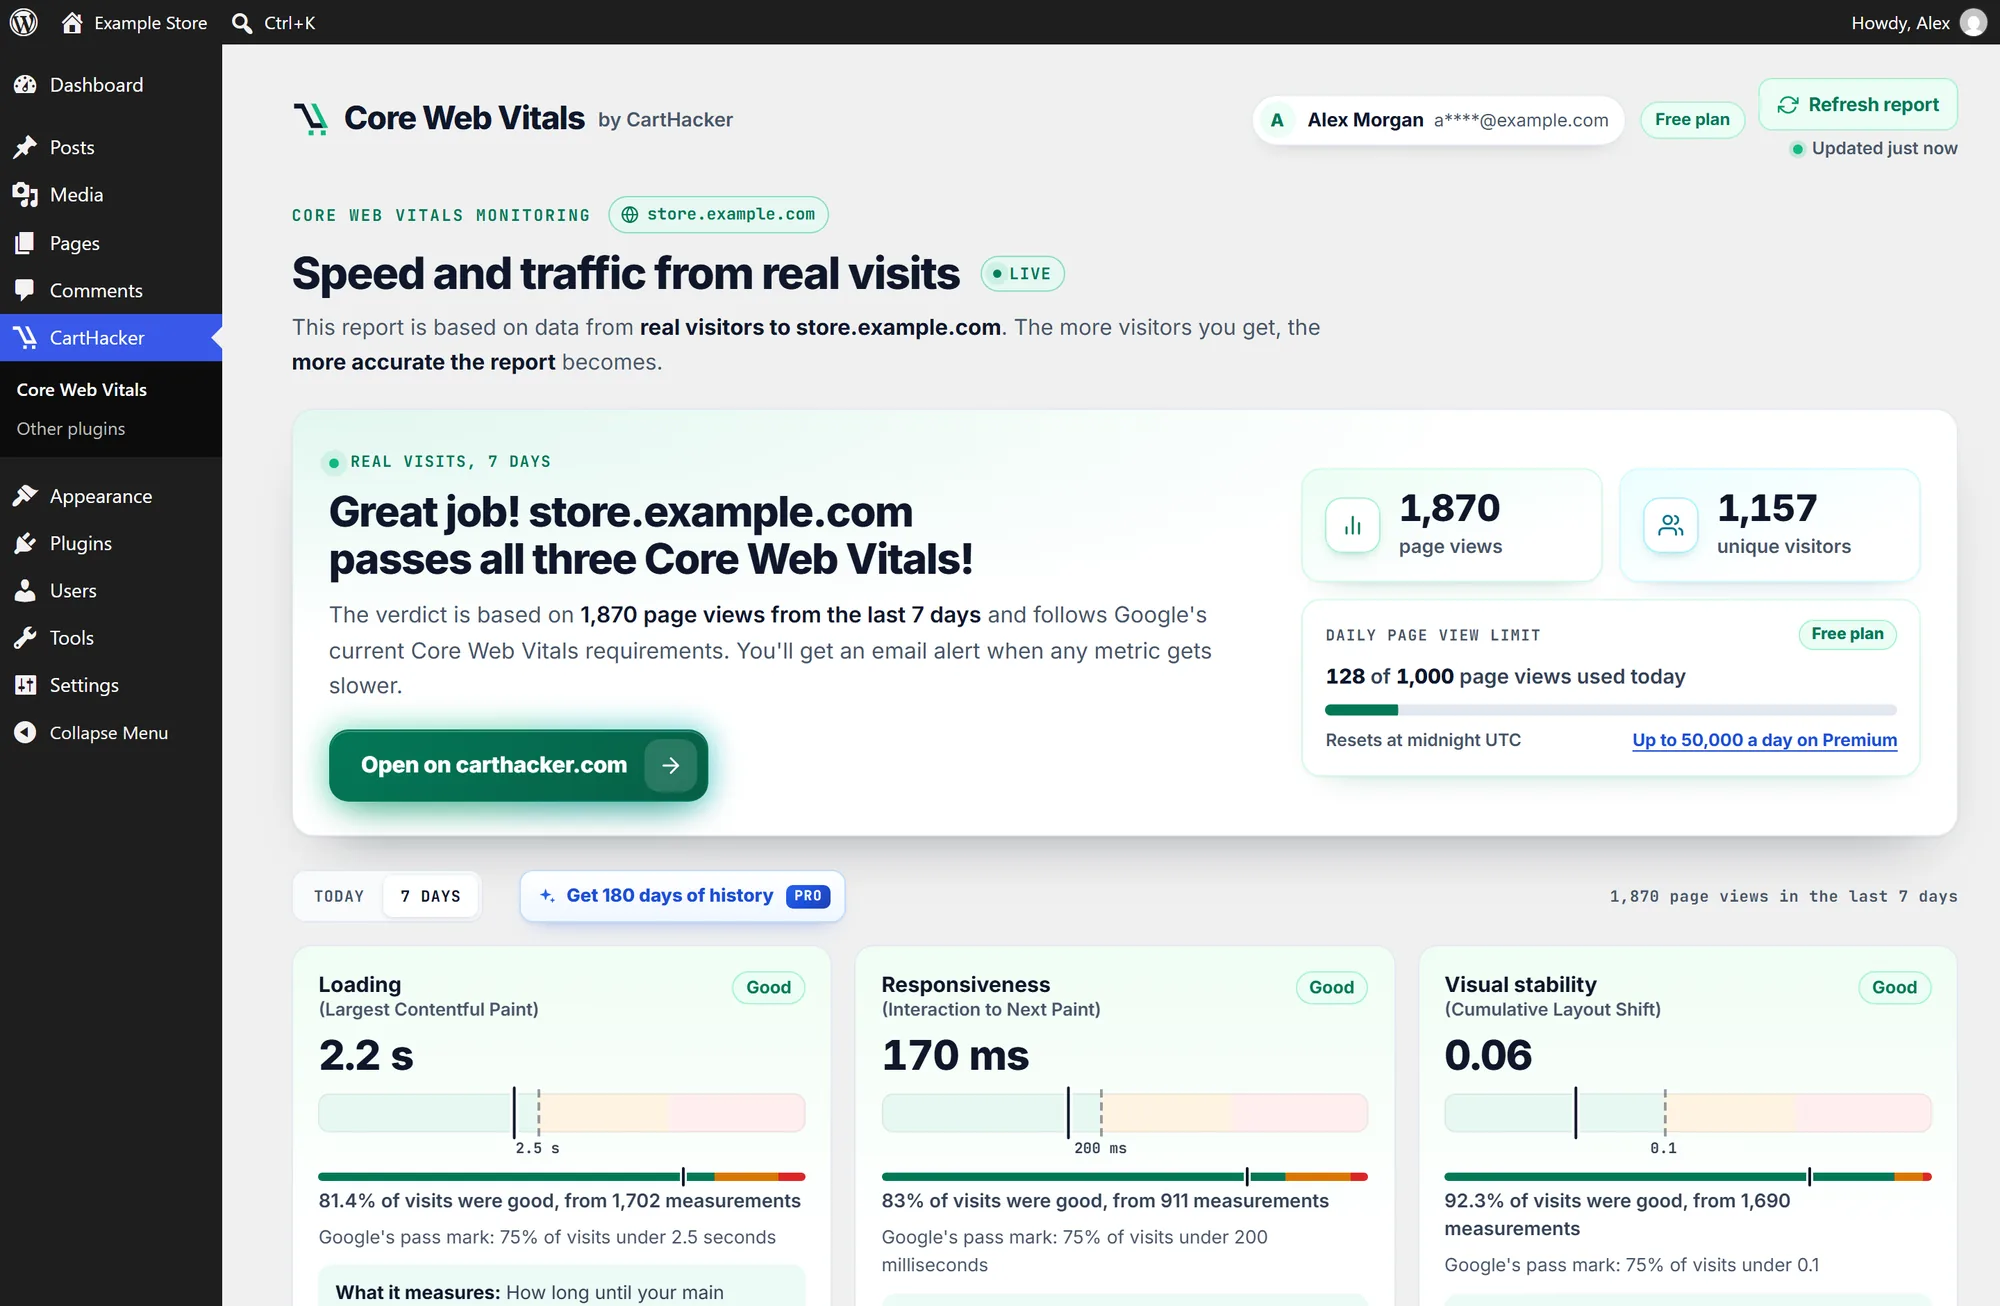Screen dimensions: 2000x1306
Task: Click the Appearance brush icon
Action: click(x=25, y=496)
